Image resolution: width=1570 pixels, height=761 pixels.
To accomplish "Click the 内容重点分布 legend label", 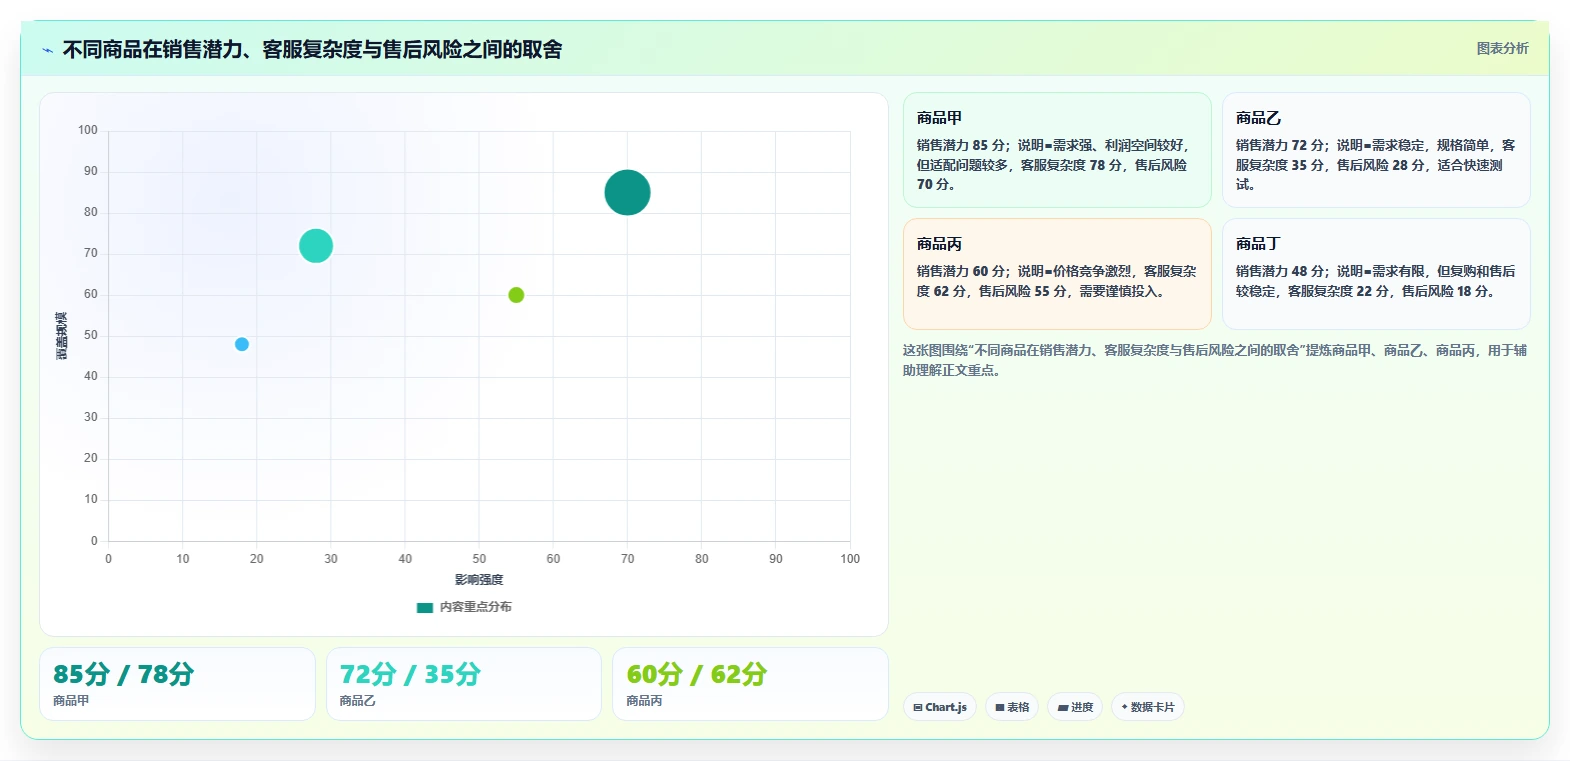I will (x=475, y=607).
